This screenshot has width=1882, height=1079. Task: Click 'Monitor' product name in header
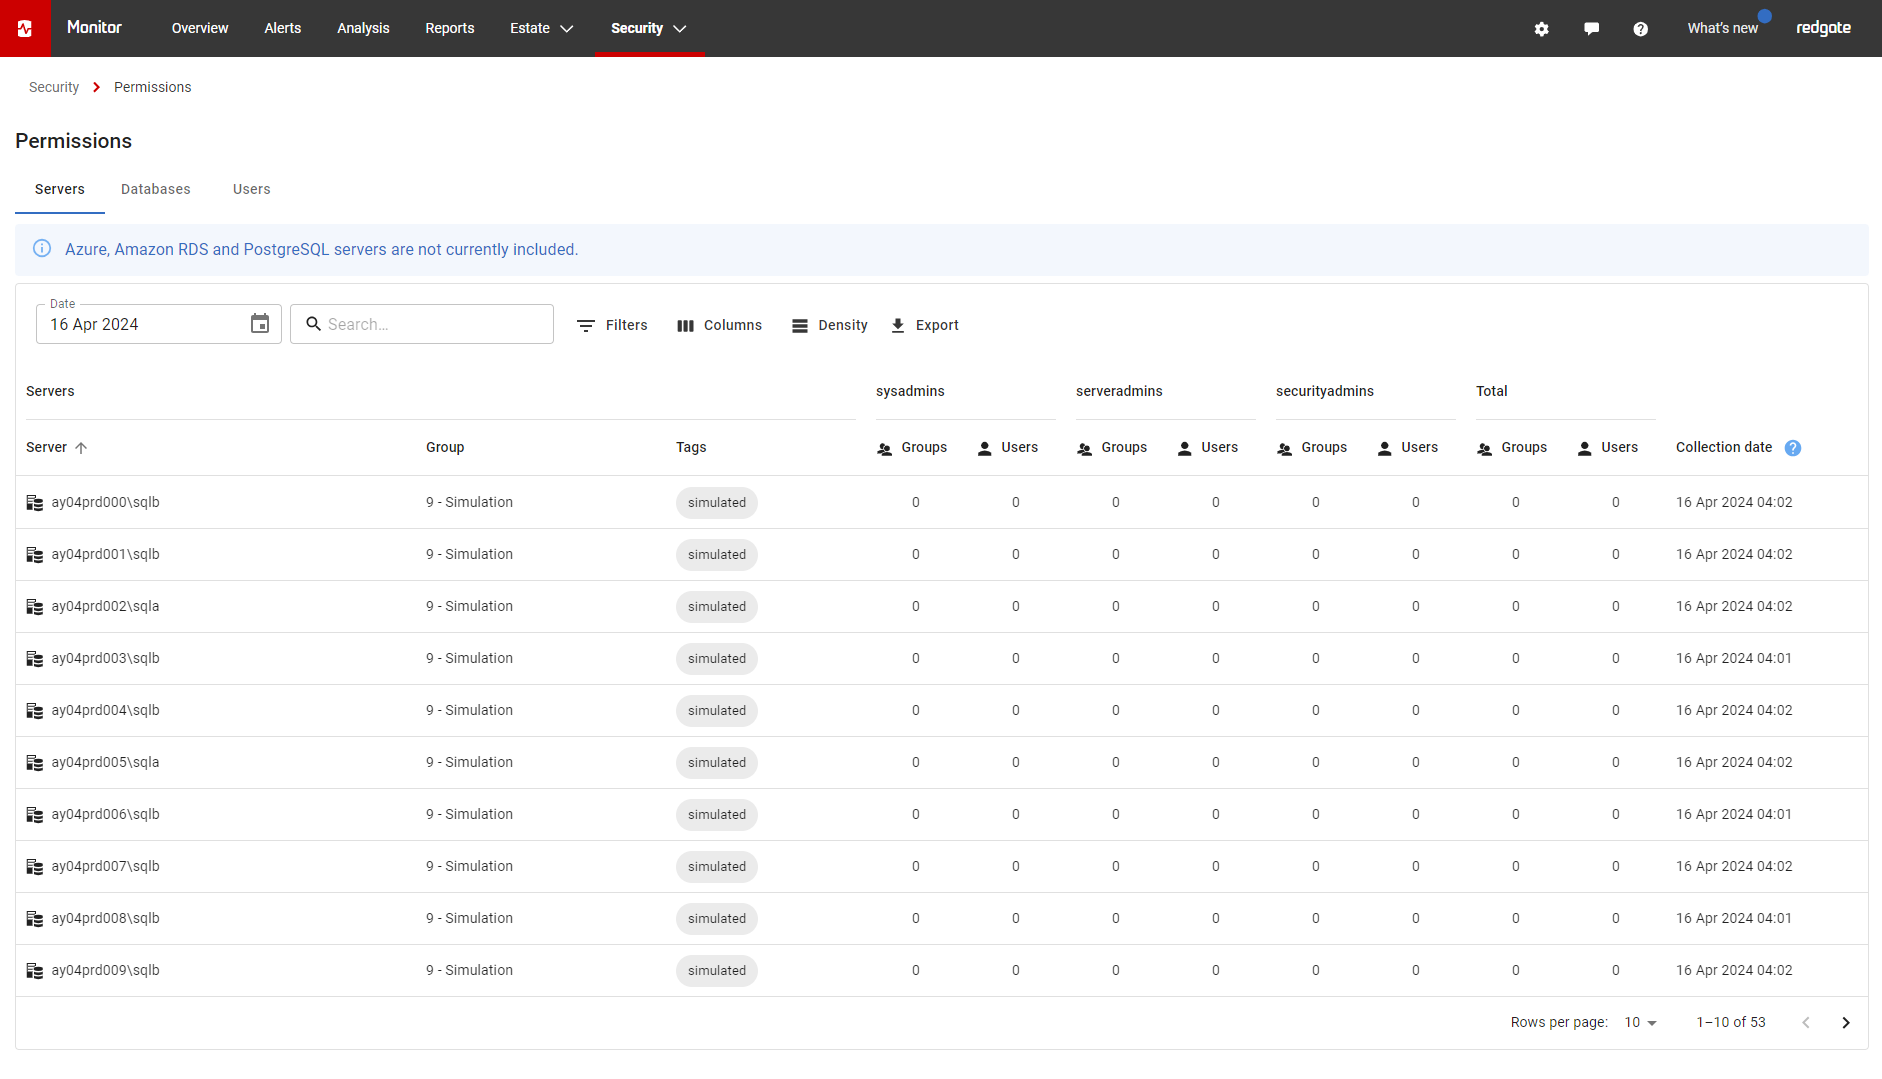(94, 28)
